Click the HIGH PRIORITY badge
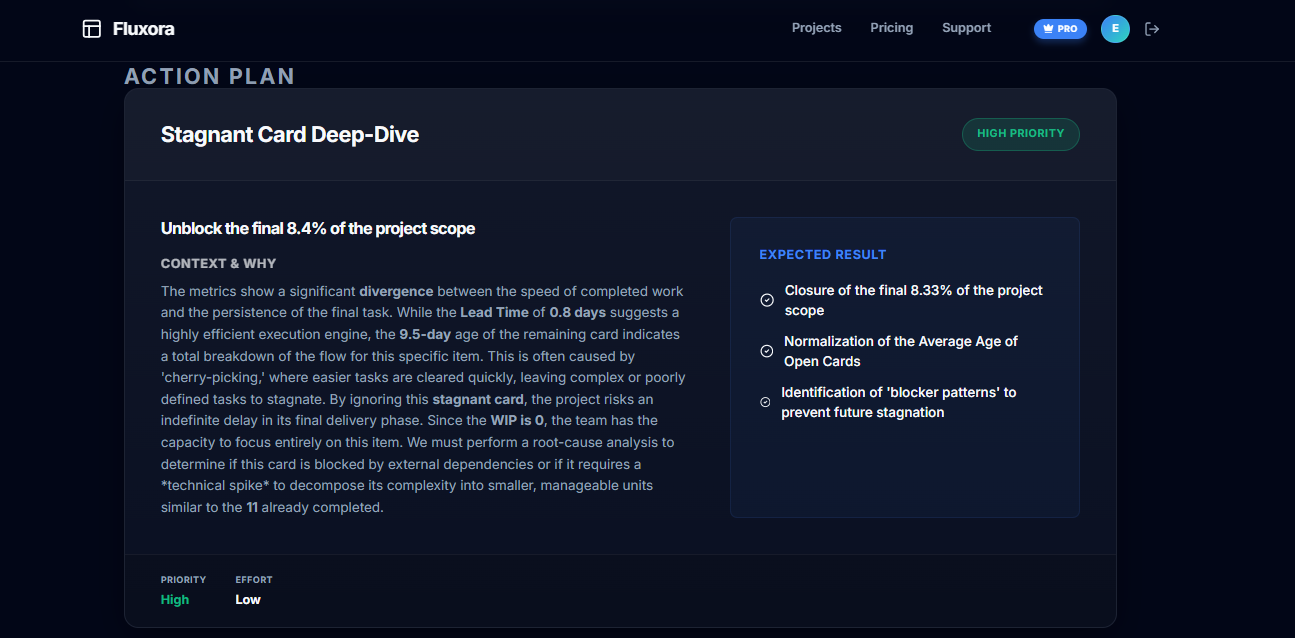Screen dimensions: 1295x638 point(1020,134)
